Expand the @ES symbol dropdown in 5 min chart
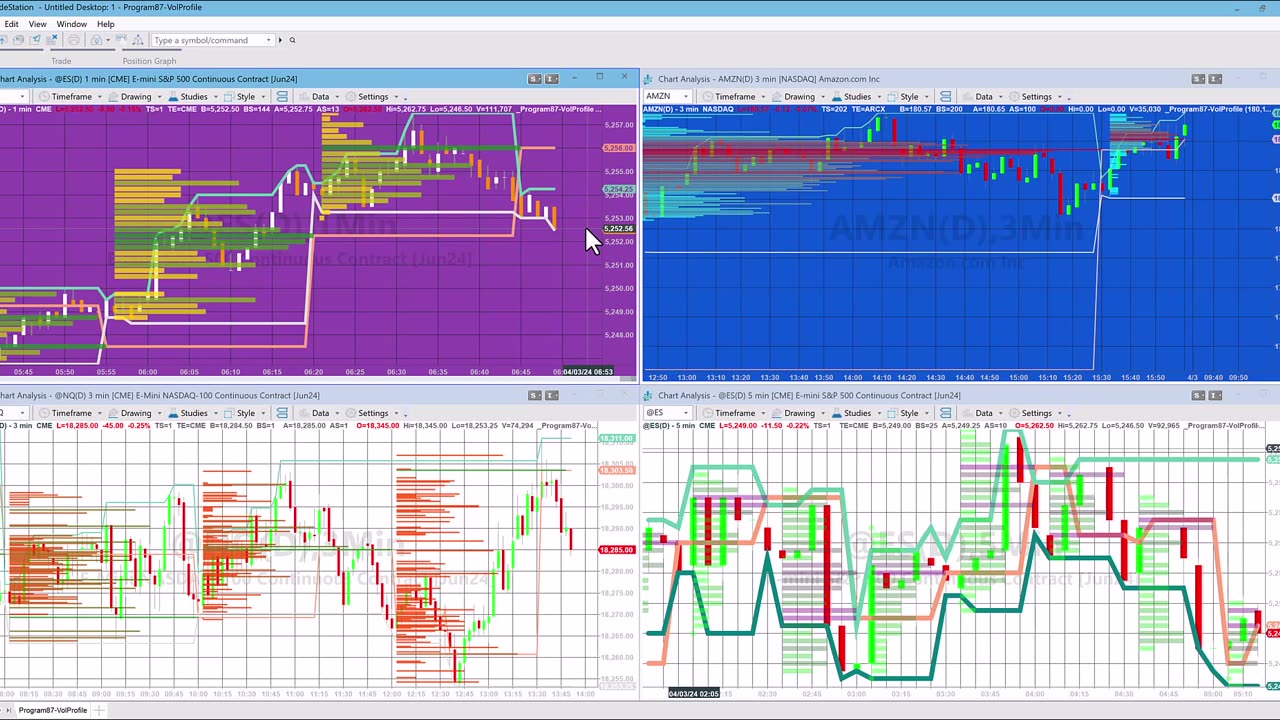The image size is (1280, 720). point(686,413)
